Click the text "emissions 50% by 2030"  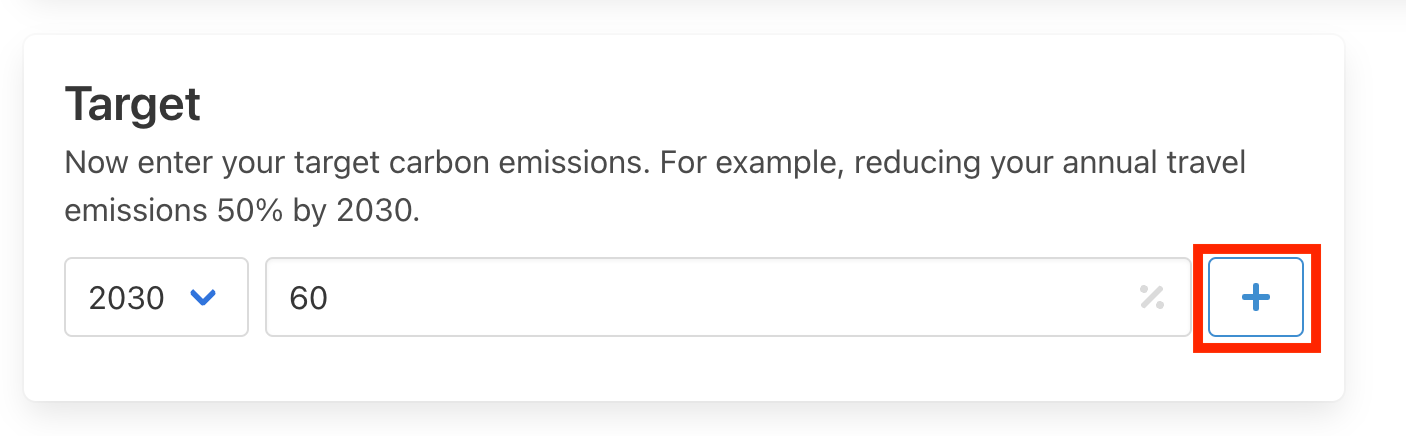(x=240, y=211)
